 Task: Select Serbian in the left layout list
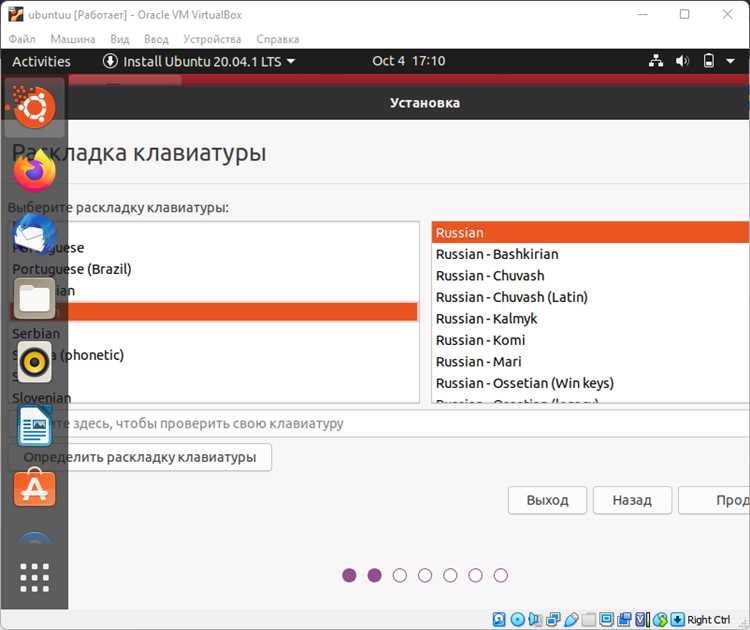tap(214, 333)
